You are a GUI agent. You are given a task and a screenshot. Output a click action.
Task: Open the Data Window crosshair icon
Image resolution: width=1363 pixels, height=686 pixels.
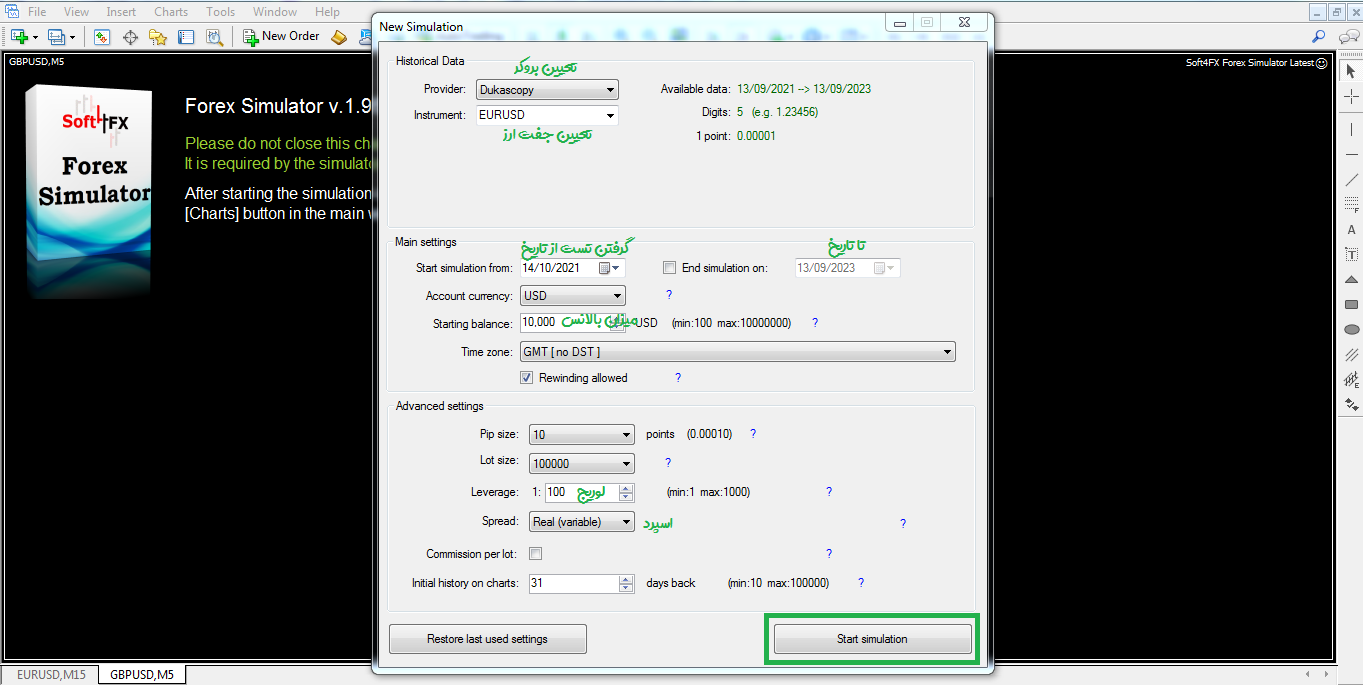coord(130,37)
